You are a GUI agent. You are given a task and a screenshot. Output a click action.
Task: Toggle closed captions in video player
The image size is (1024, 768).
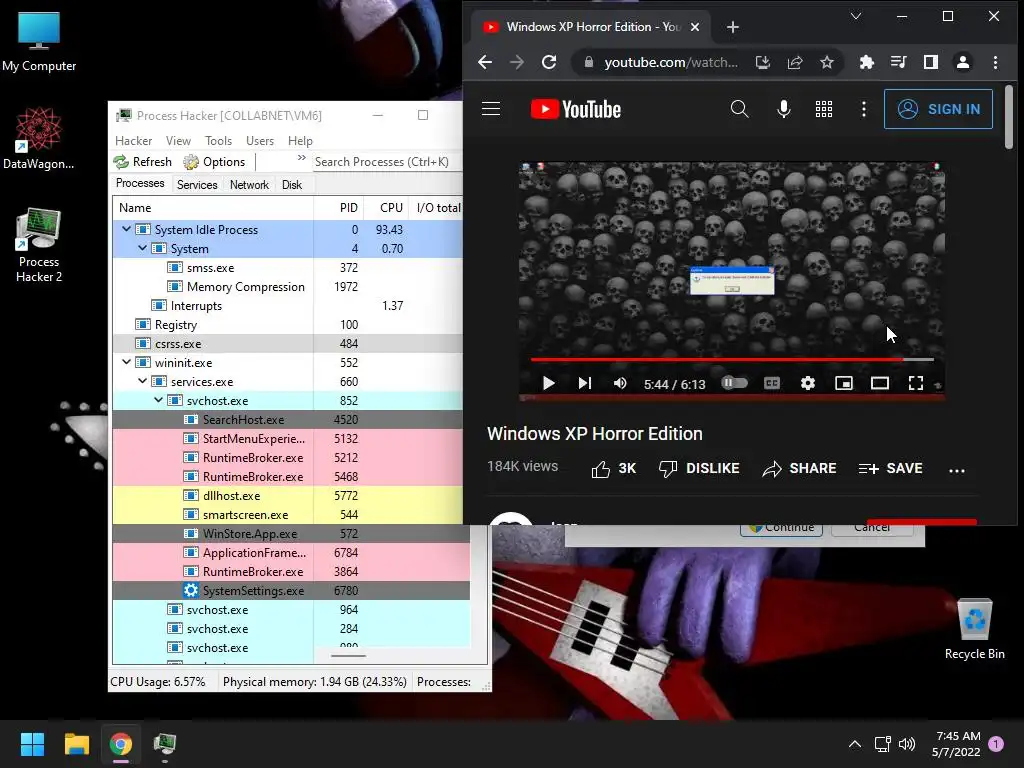click(x=772, y=383)
